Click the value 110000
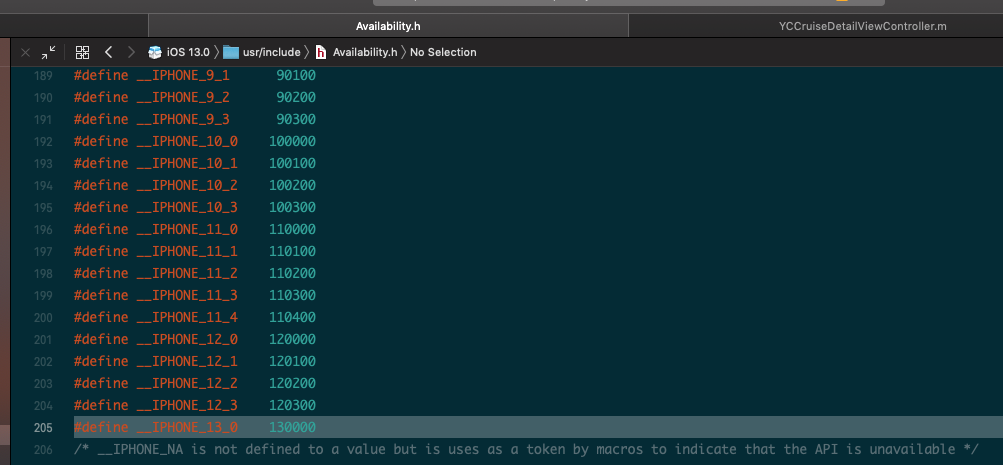Screen dimensions: 1003x465 tap(292, 229)
